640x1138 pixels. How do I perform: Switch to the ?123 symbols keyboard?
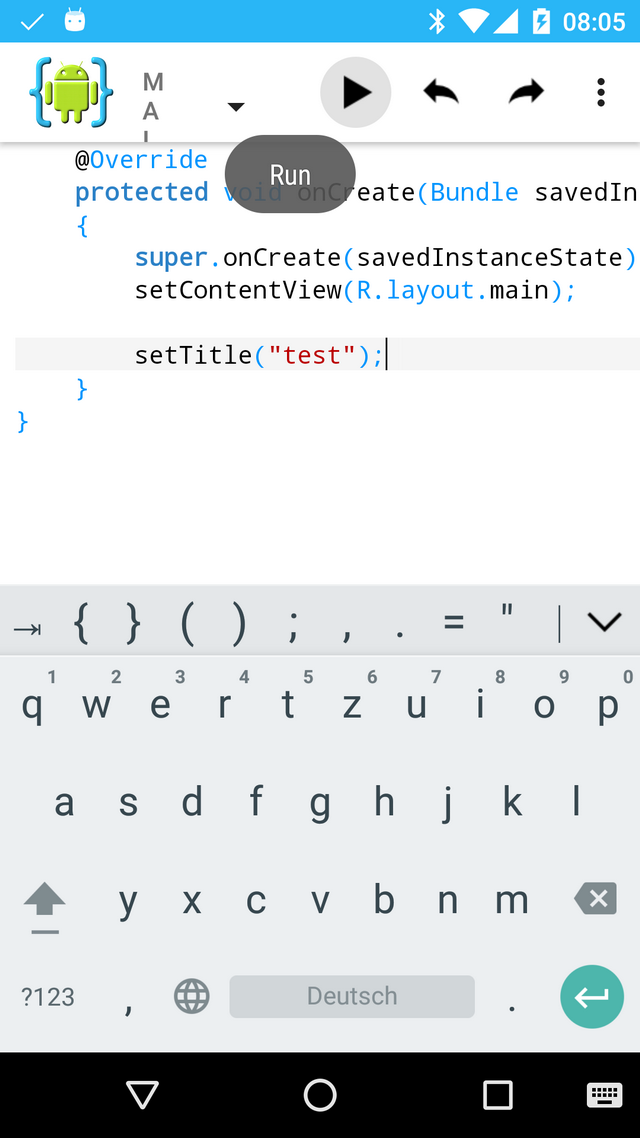[x=48, y=996]
